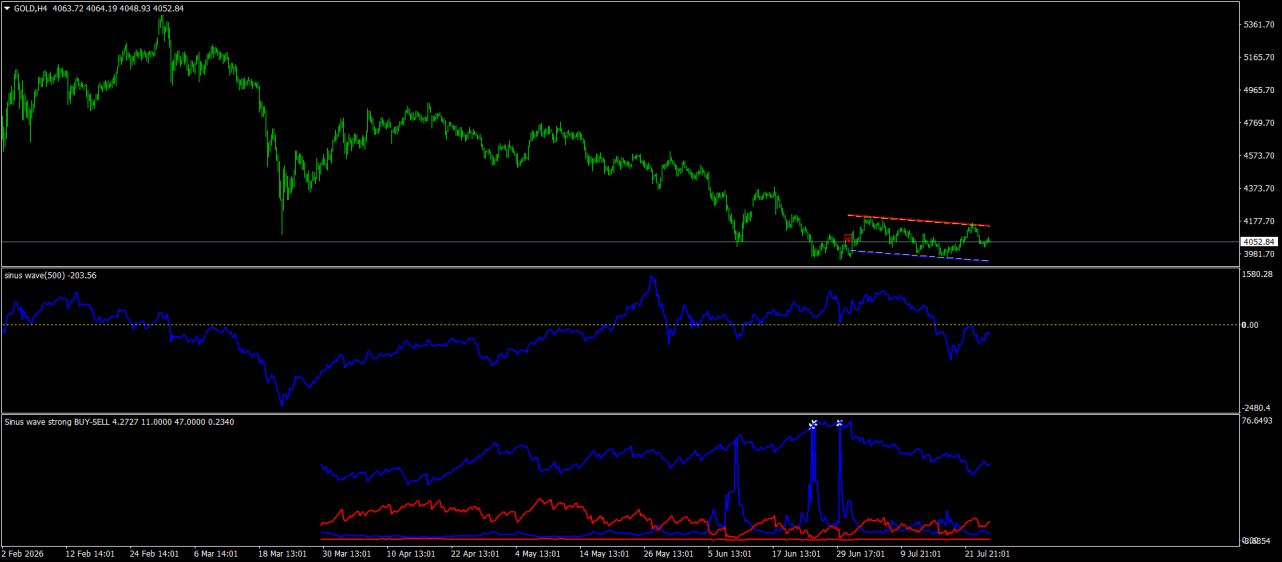
Task: Click the 76.6493 indicator scale value
Action: [x=1258, y=421]
